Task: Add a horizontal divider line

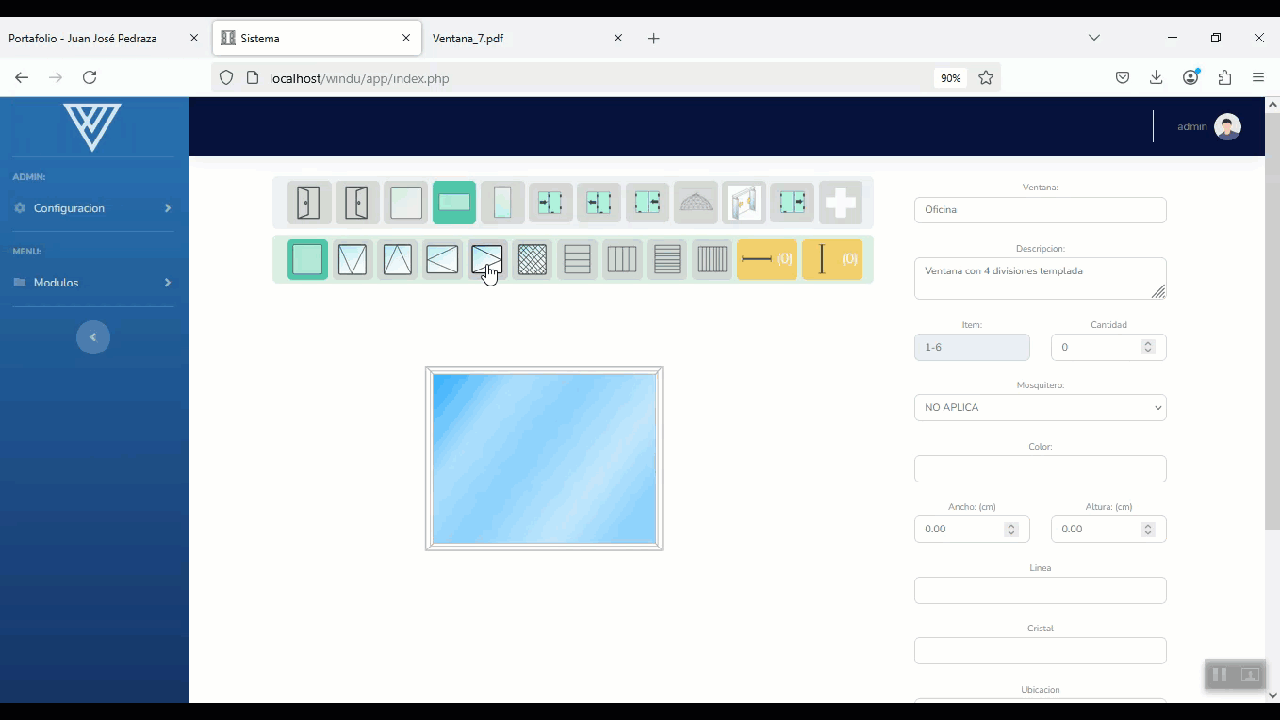Action: (x=767, y=260)
